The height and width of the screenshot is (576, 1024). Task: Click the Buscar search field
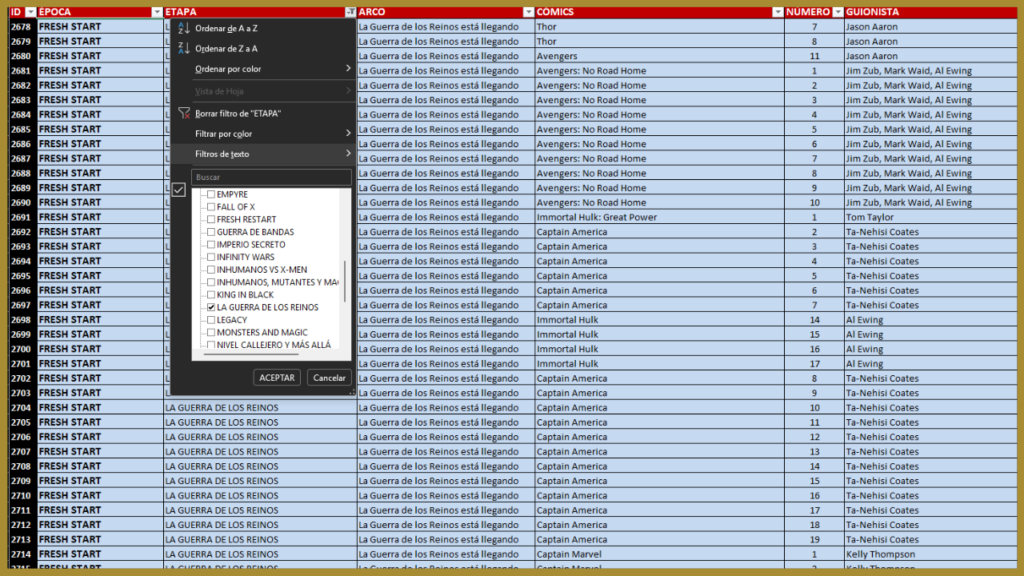(271, 177)
